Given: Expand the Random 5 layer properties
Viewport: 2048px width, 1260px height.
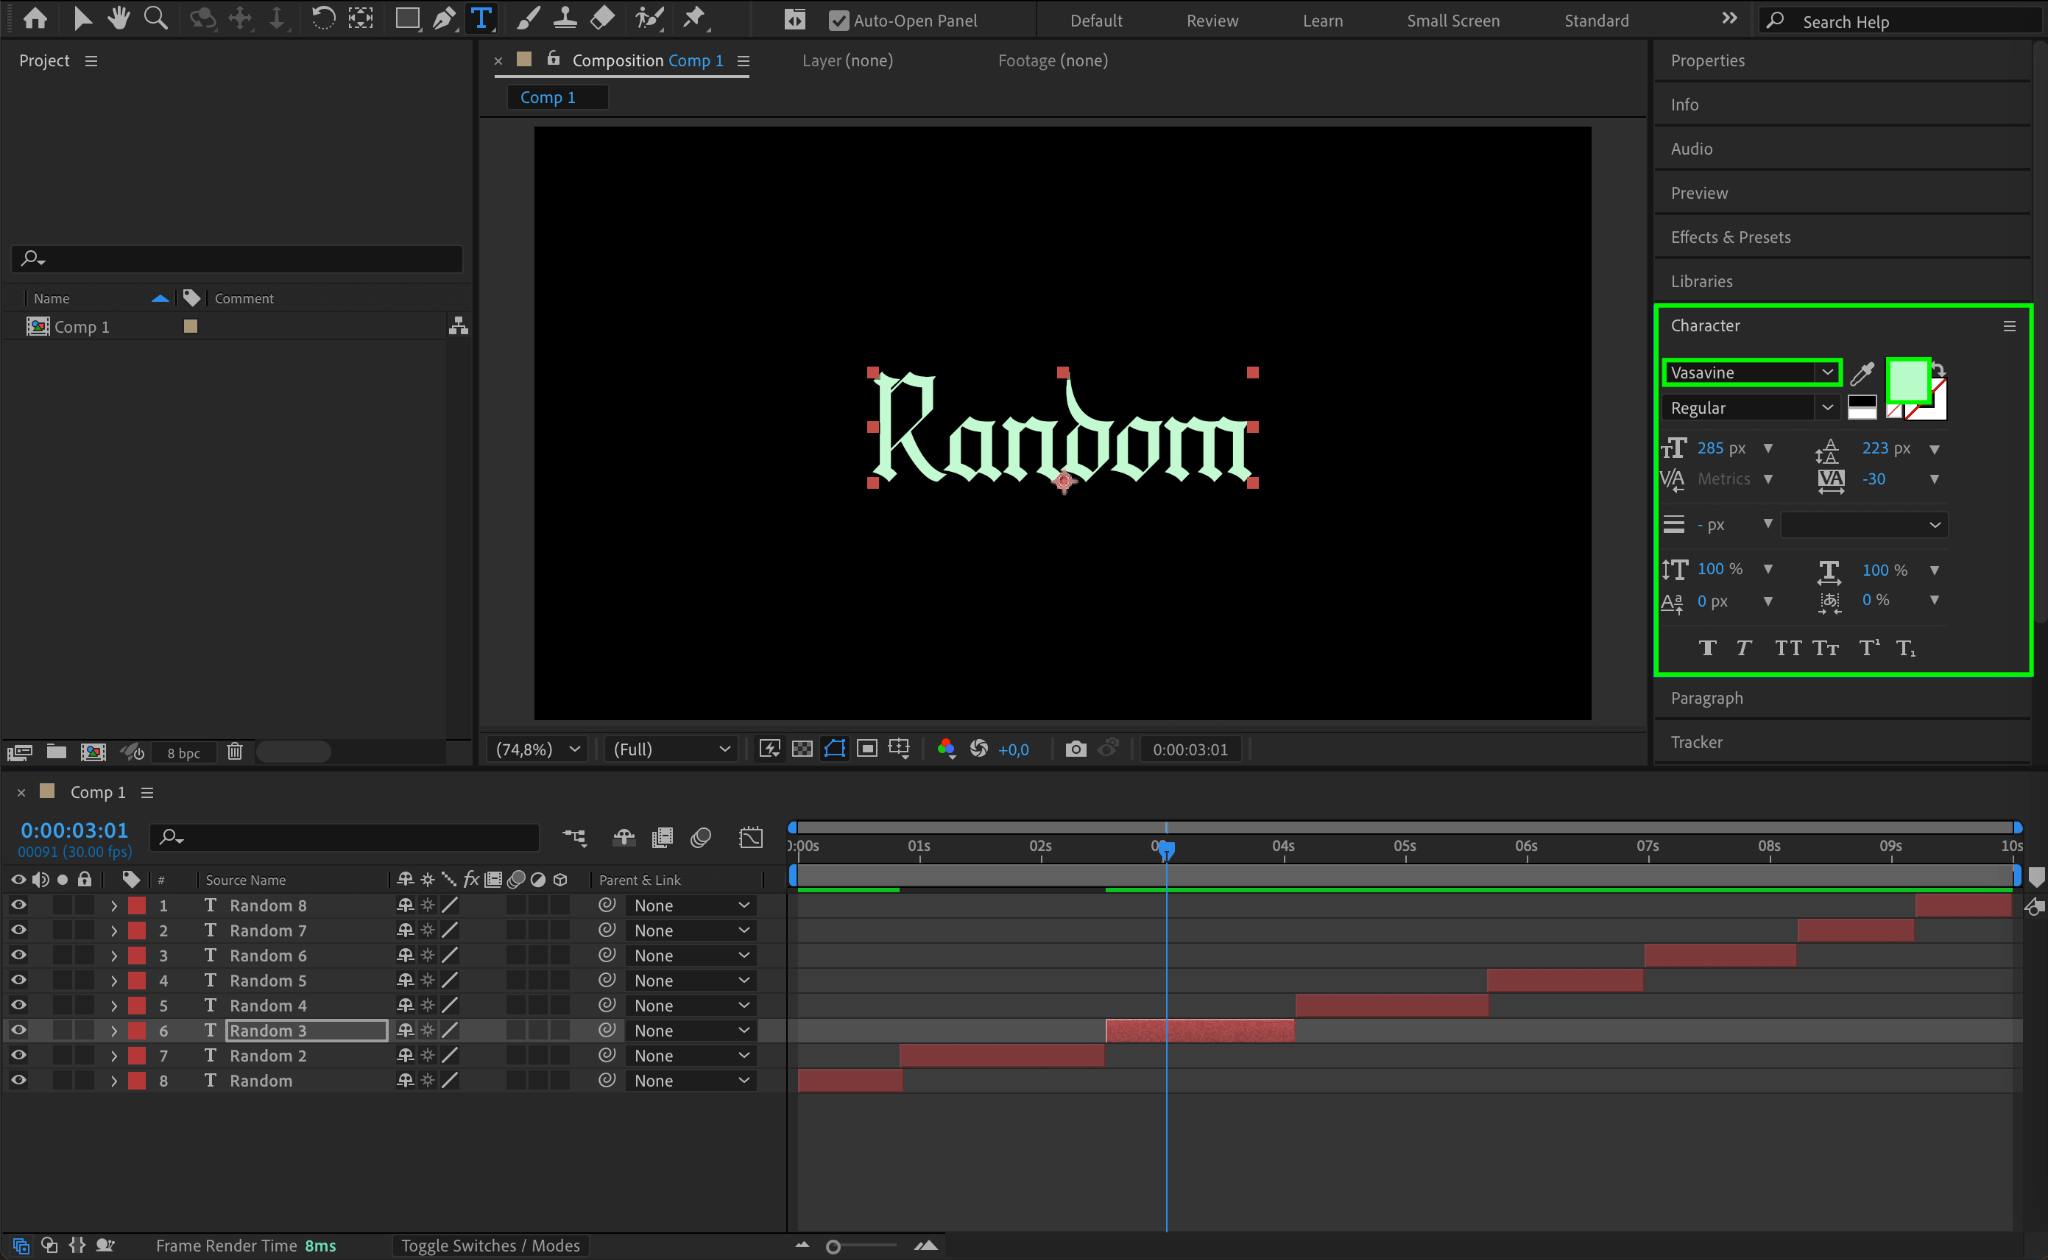Looking at the screenshot, I should coord(114,981).
